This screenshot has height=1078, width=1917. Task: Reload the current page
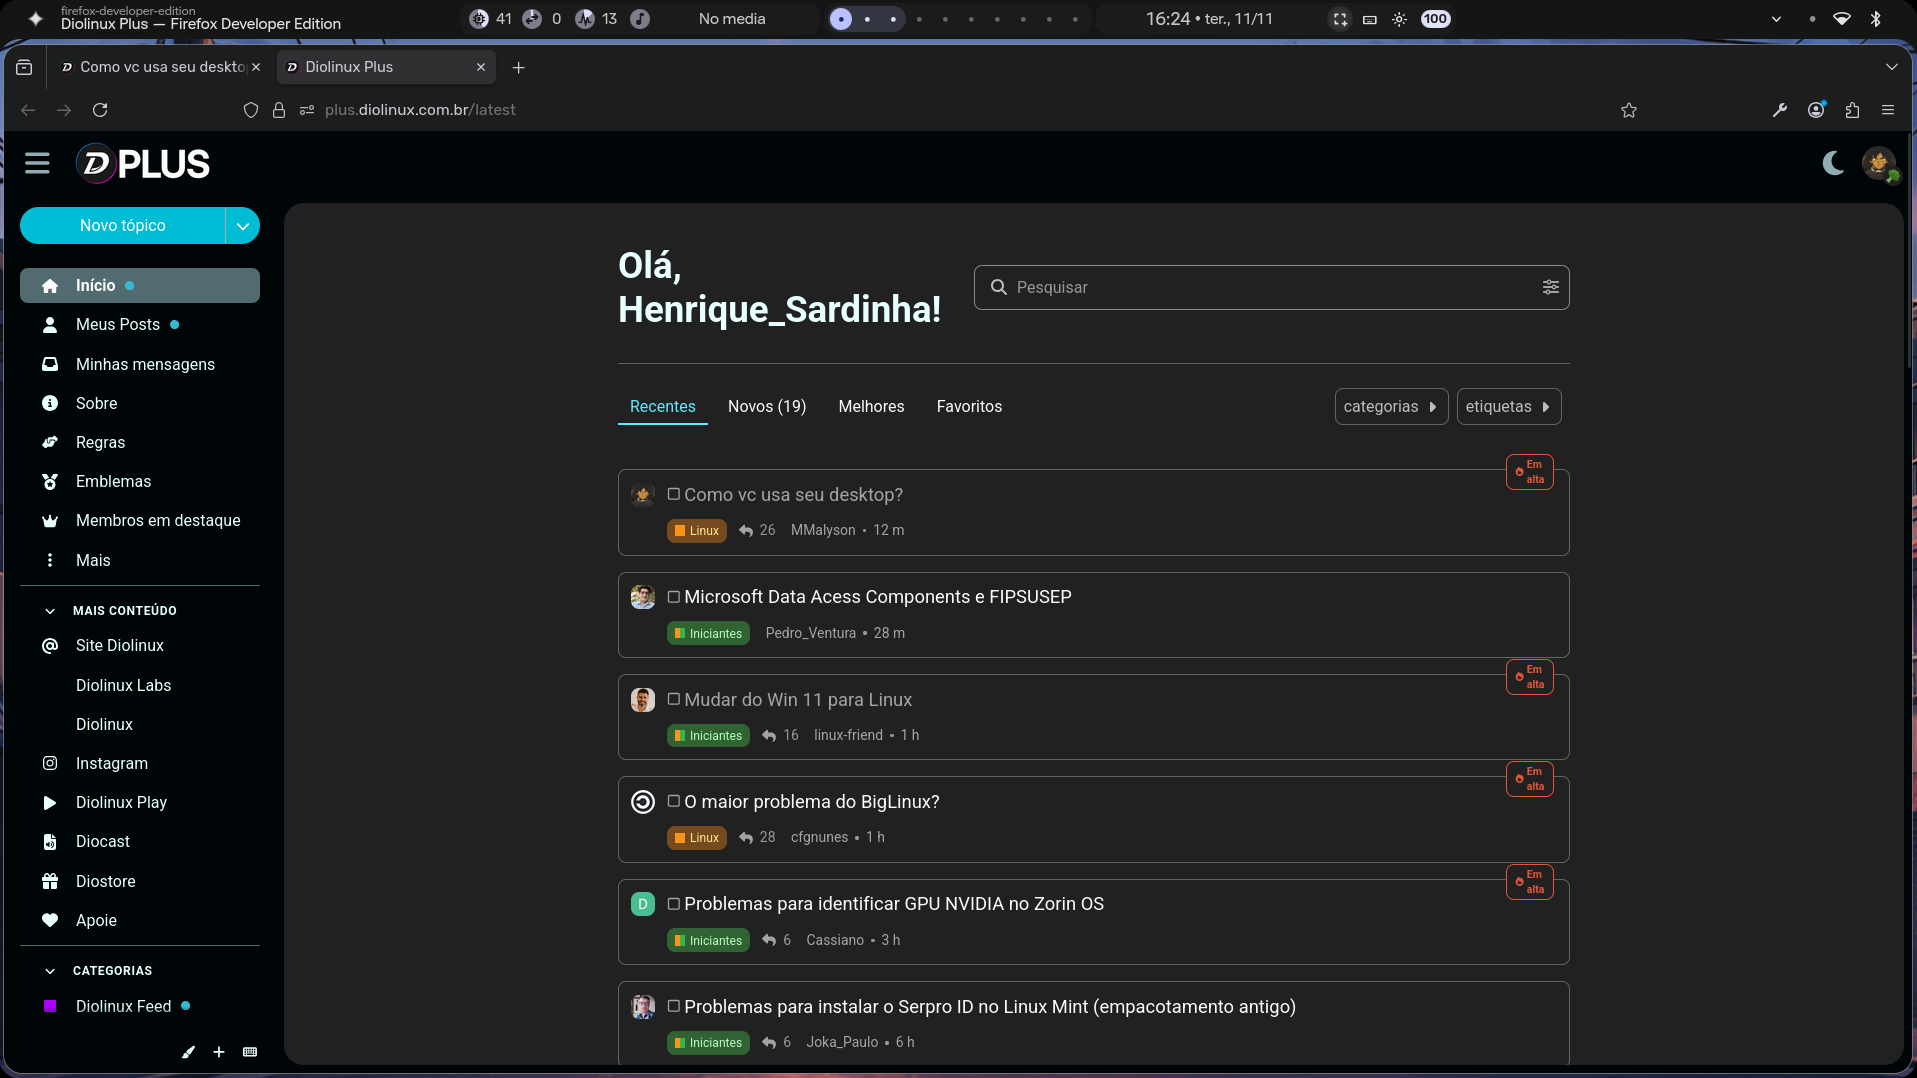coord(100,110)
